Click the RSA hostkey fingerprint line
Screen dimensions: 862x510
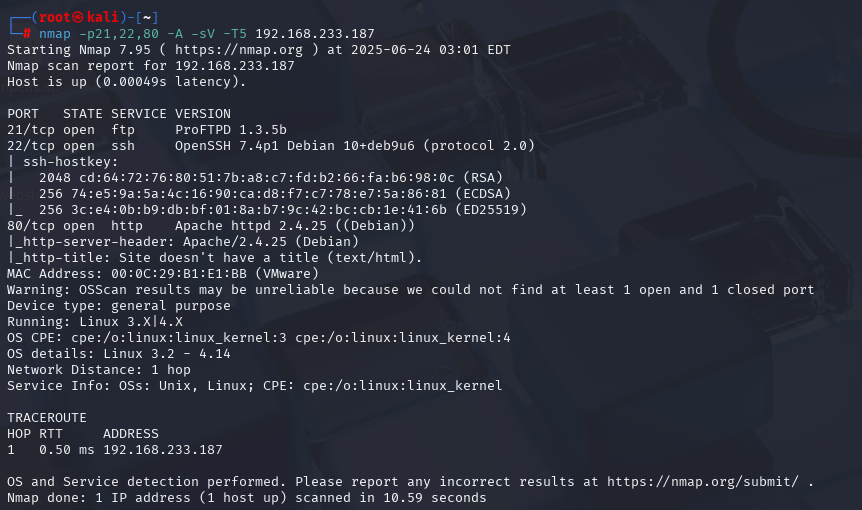point(270,178)
